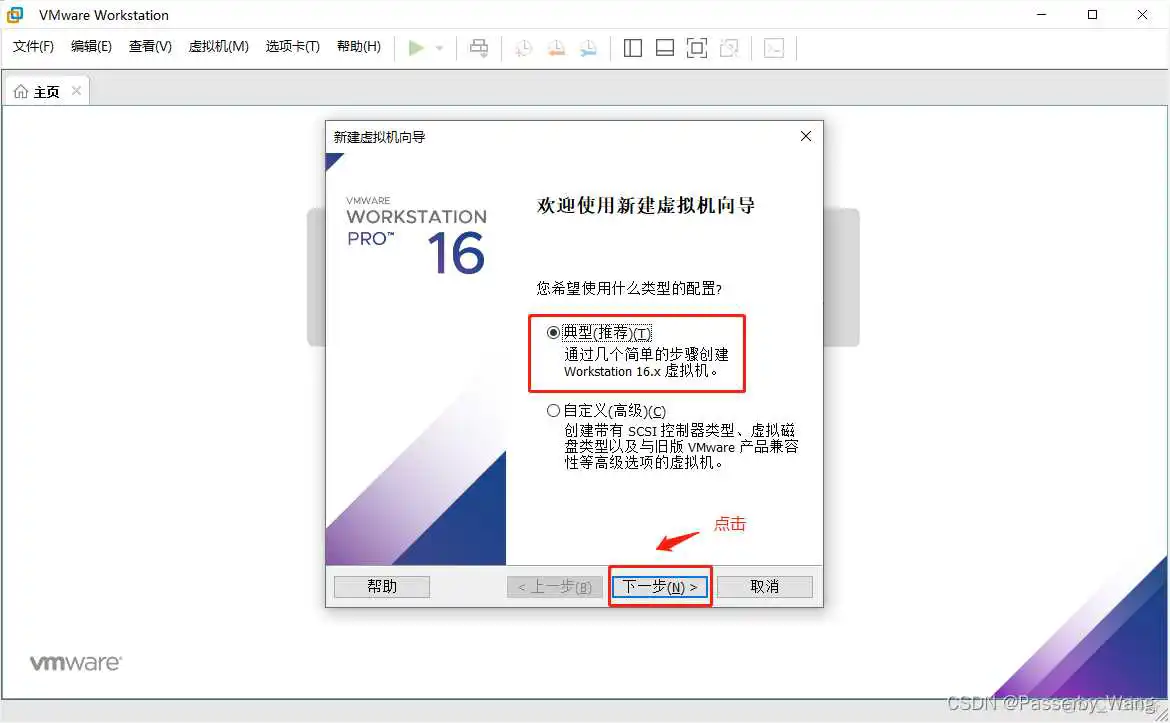Click the VMware Workstation title bar logo

click(15, 15)
